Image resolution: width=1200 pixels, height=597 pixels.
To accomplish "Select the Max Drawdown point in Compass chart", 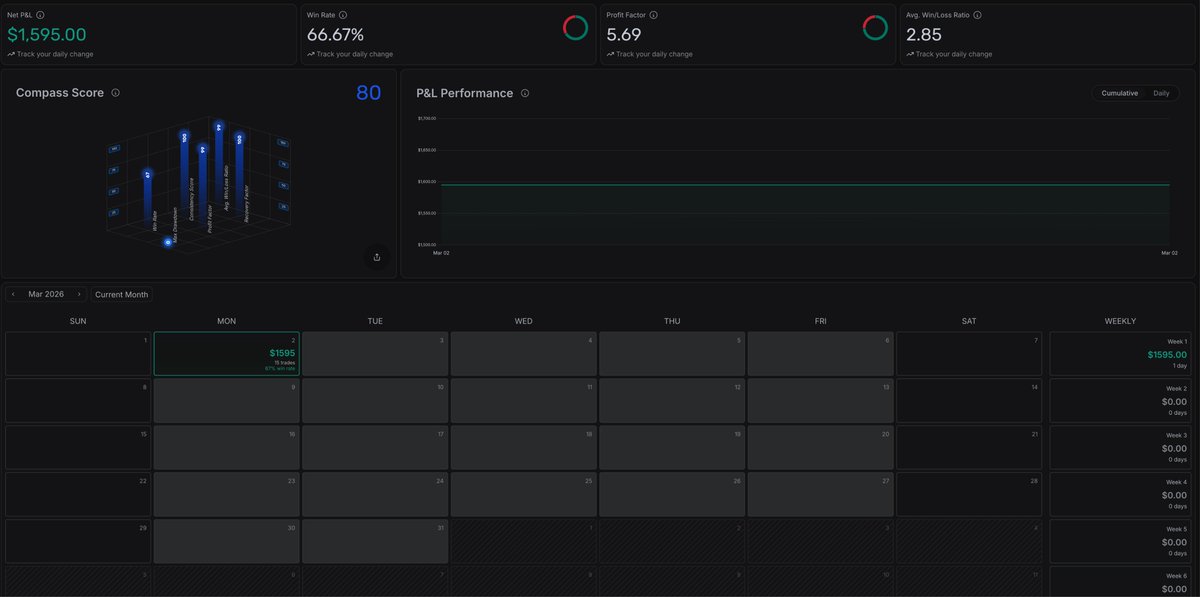I will click(x=168, y=242).
